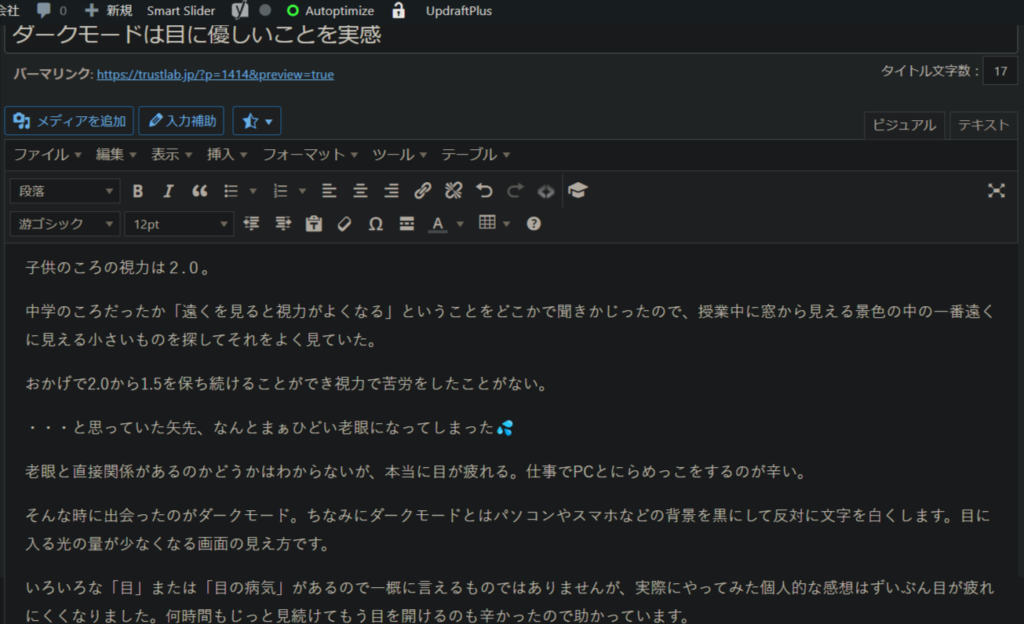Open the 段落 paragraph format dropdown
1024x624 pixels.
65,191
